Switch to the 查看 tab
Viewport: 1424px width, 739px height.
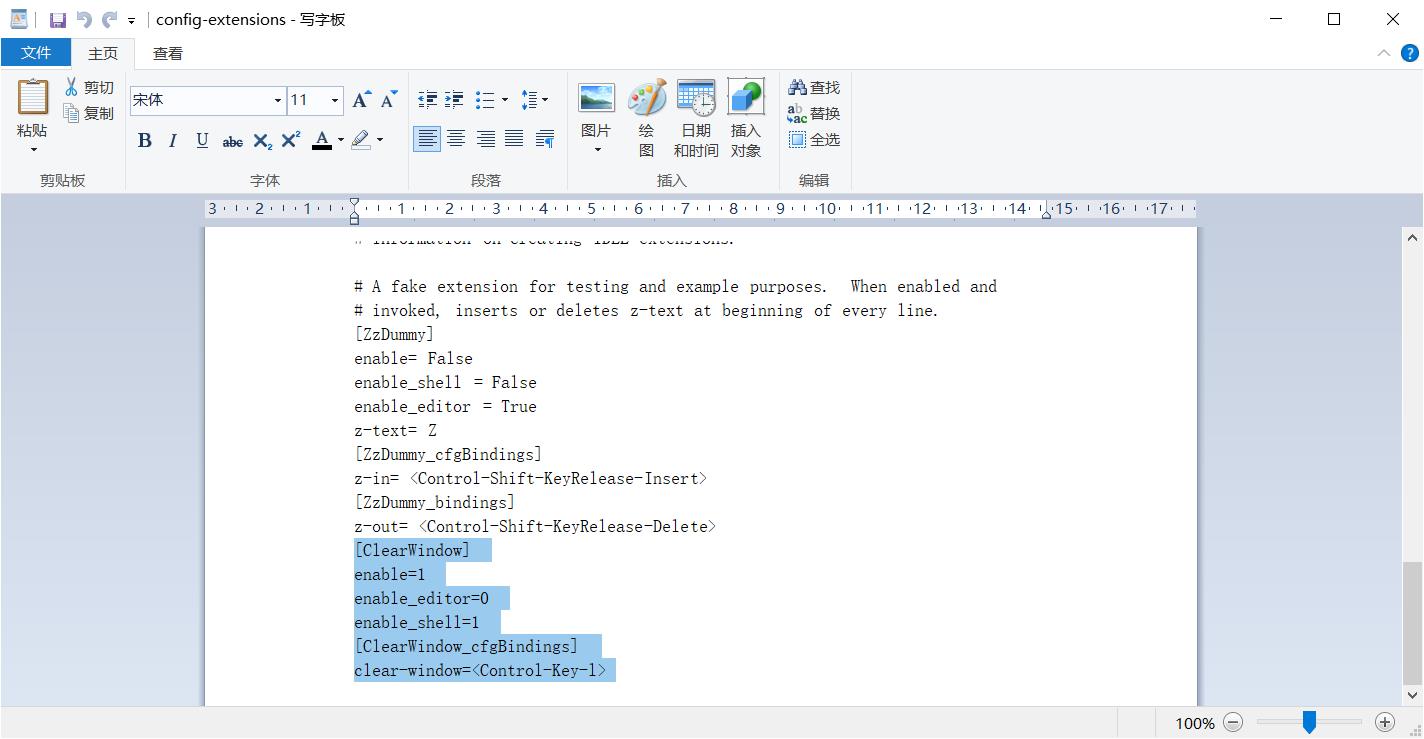pyautogui.click(x=167, y=53)
